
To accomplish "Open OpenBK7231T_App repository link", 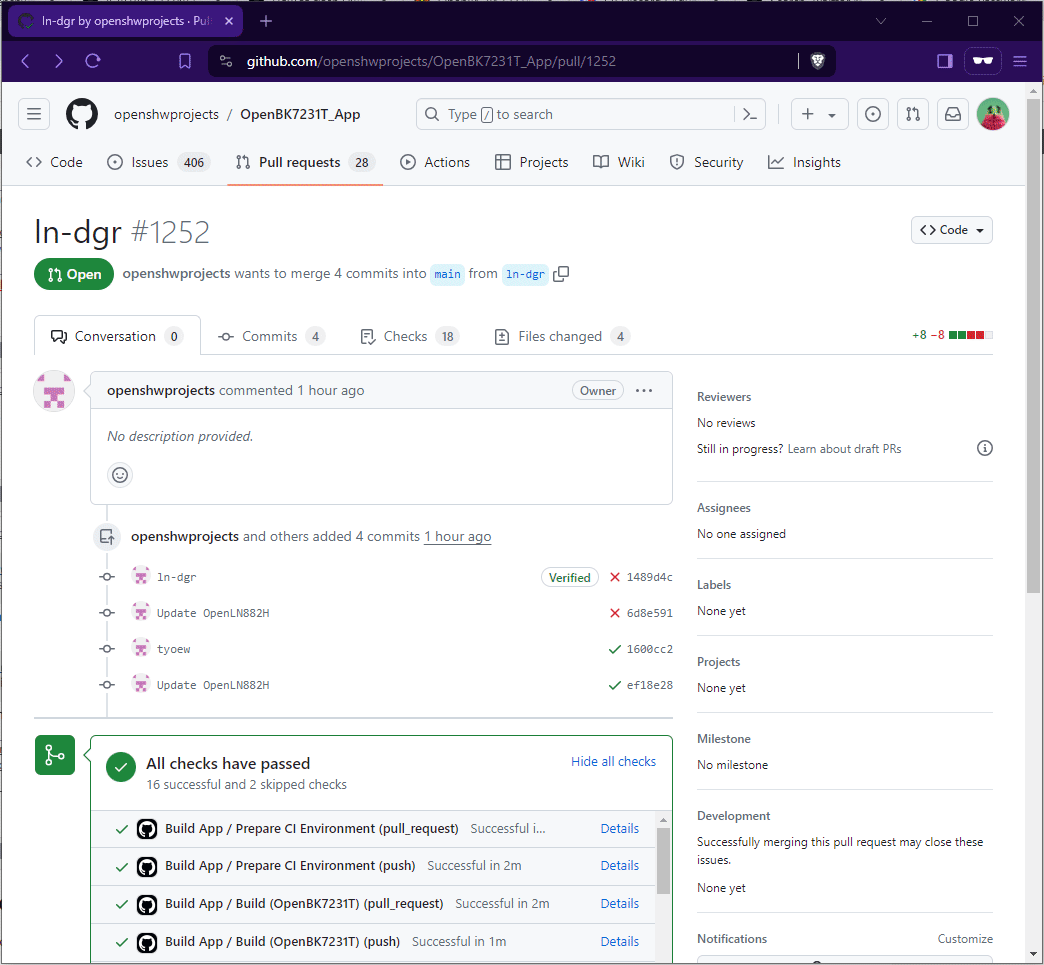I will coord(300,115).
